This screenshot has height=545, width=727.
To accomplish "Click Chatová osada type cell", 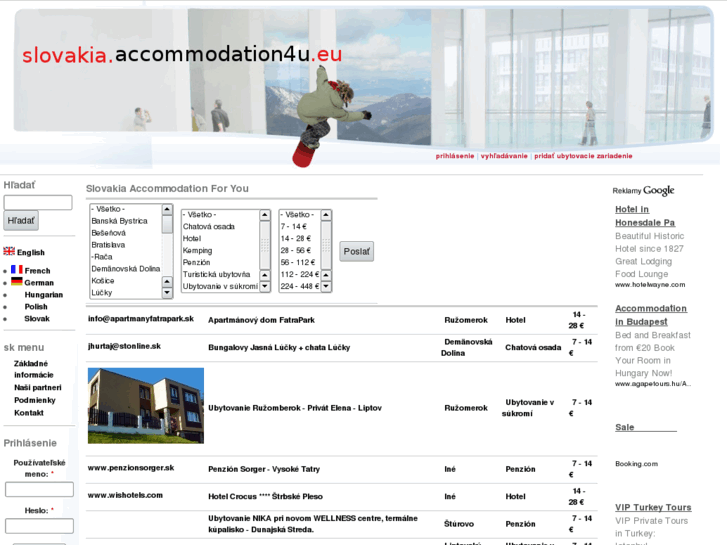I will 533,347.
